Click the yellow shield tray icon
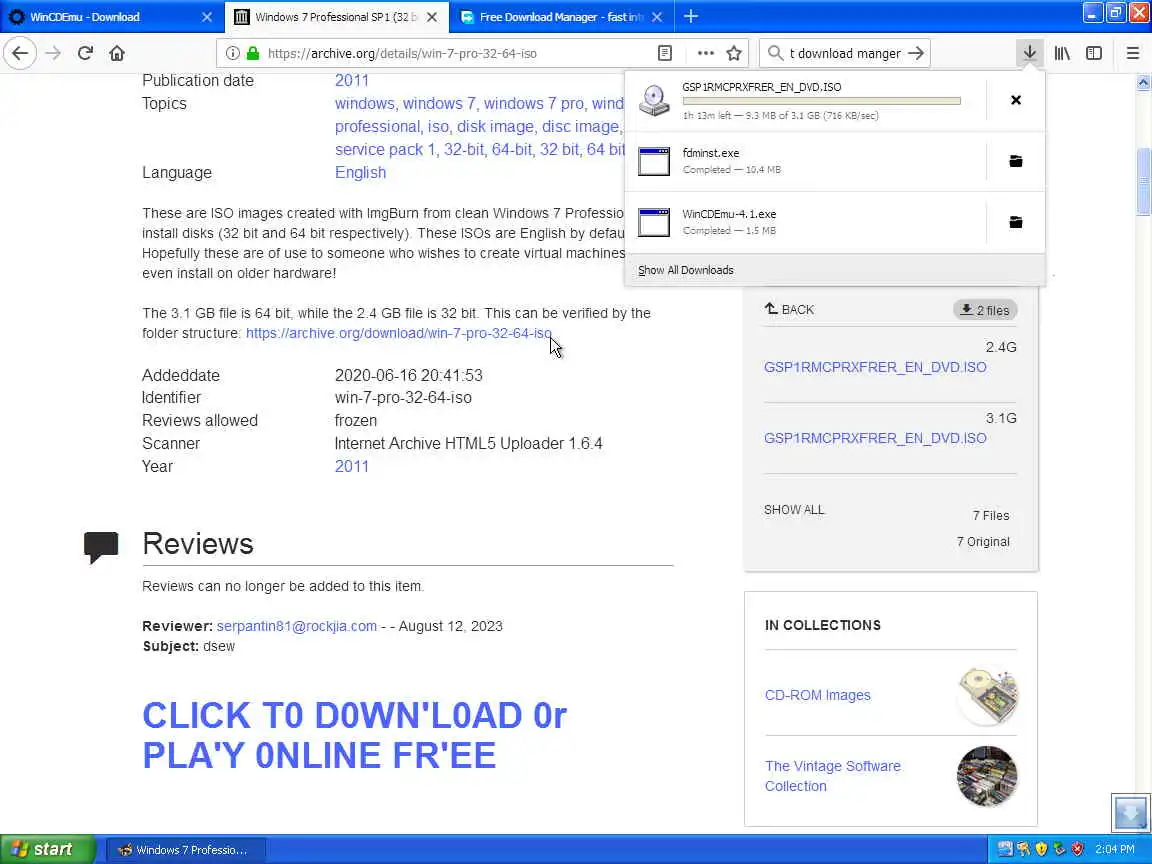 pos(1041,849)
